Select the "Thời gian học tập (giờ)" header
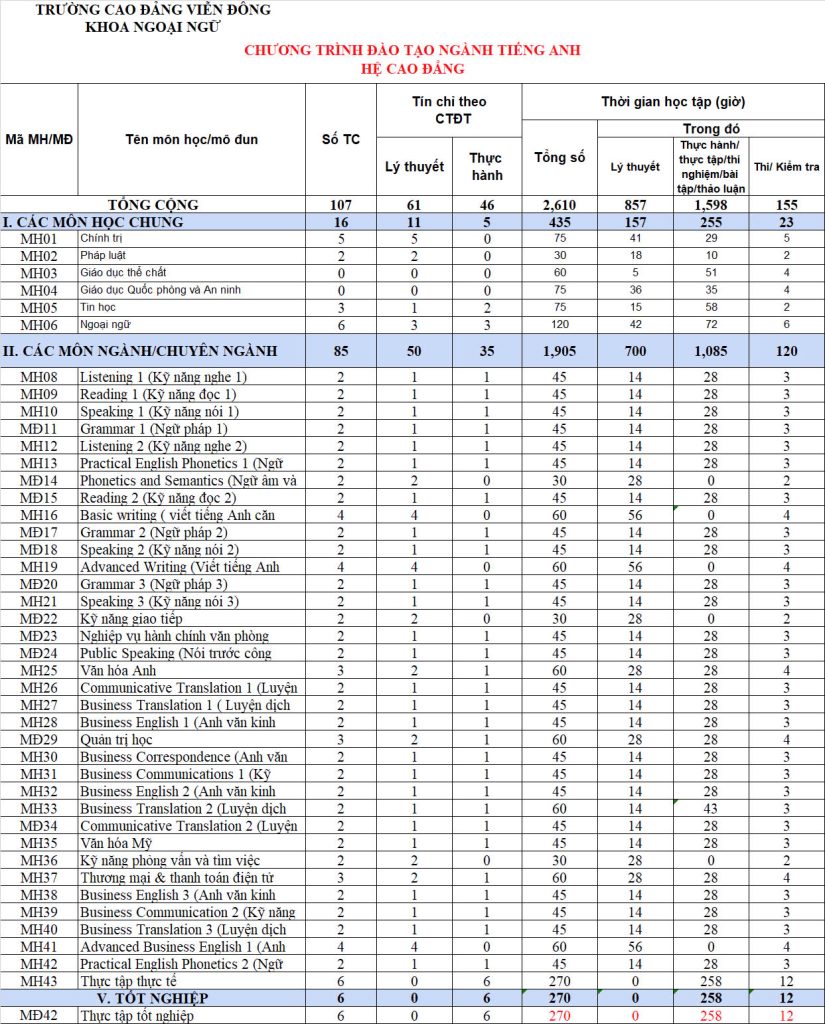Screen dimensions: 825x1024 673,102
